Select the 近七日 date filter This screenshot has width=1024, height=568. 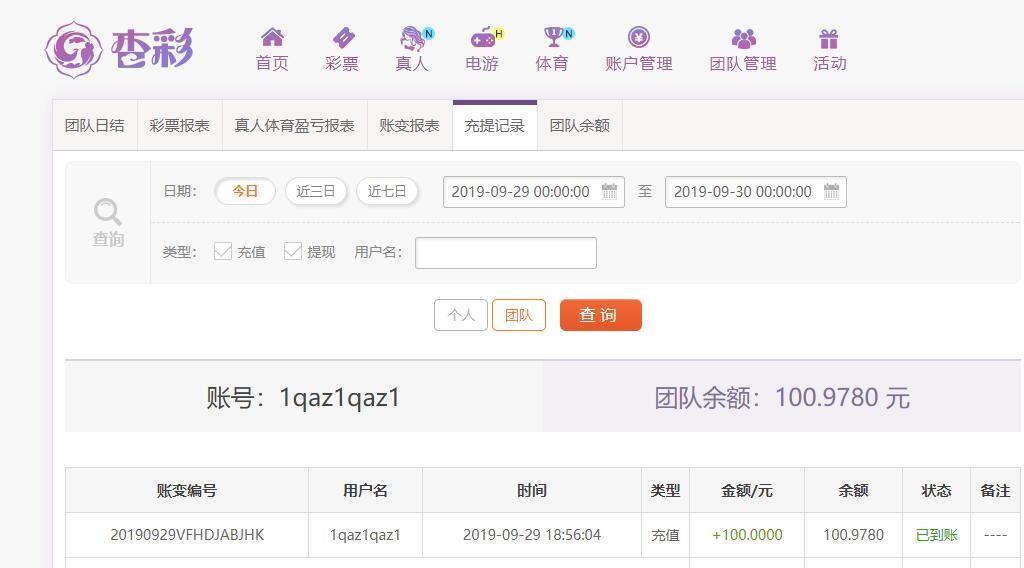click(387, 191)
